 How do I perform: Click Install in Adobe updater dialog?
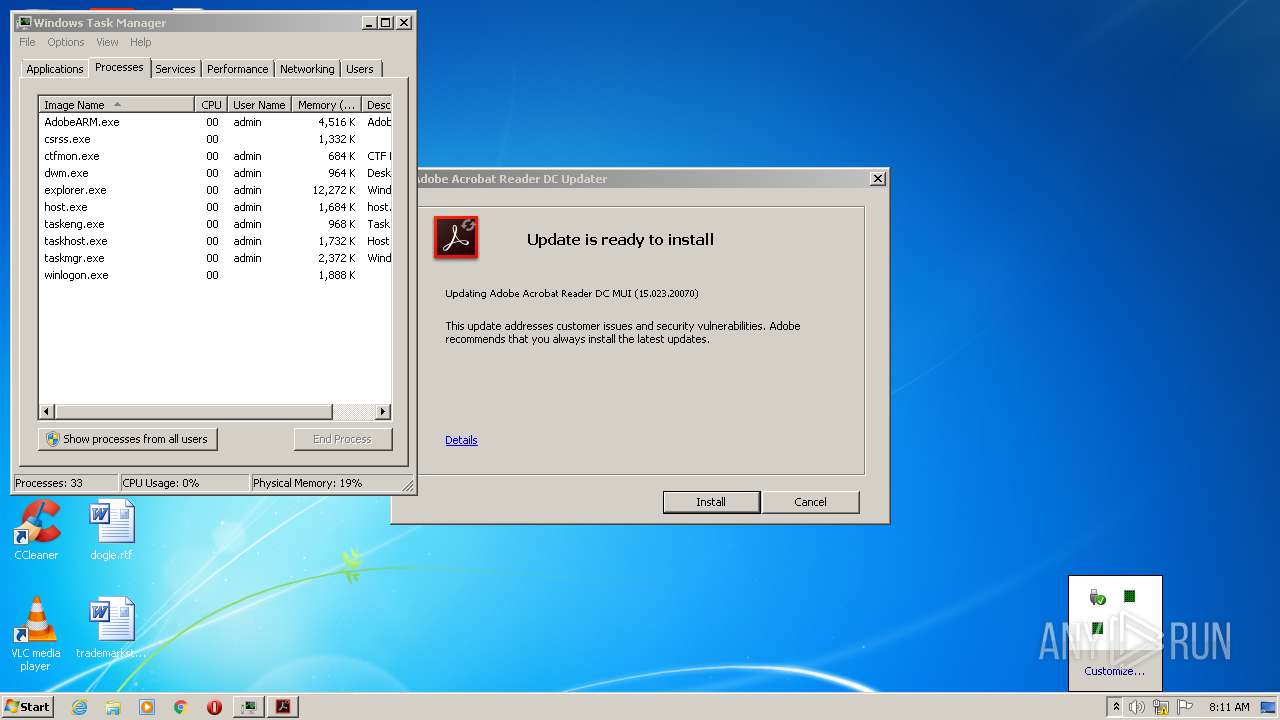click(x=711, y=502)
